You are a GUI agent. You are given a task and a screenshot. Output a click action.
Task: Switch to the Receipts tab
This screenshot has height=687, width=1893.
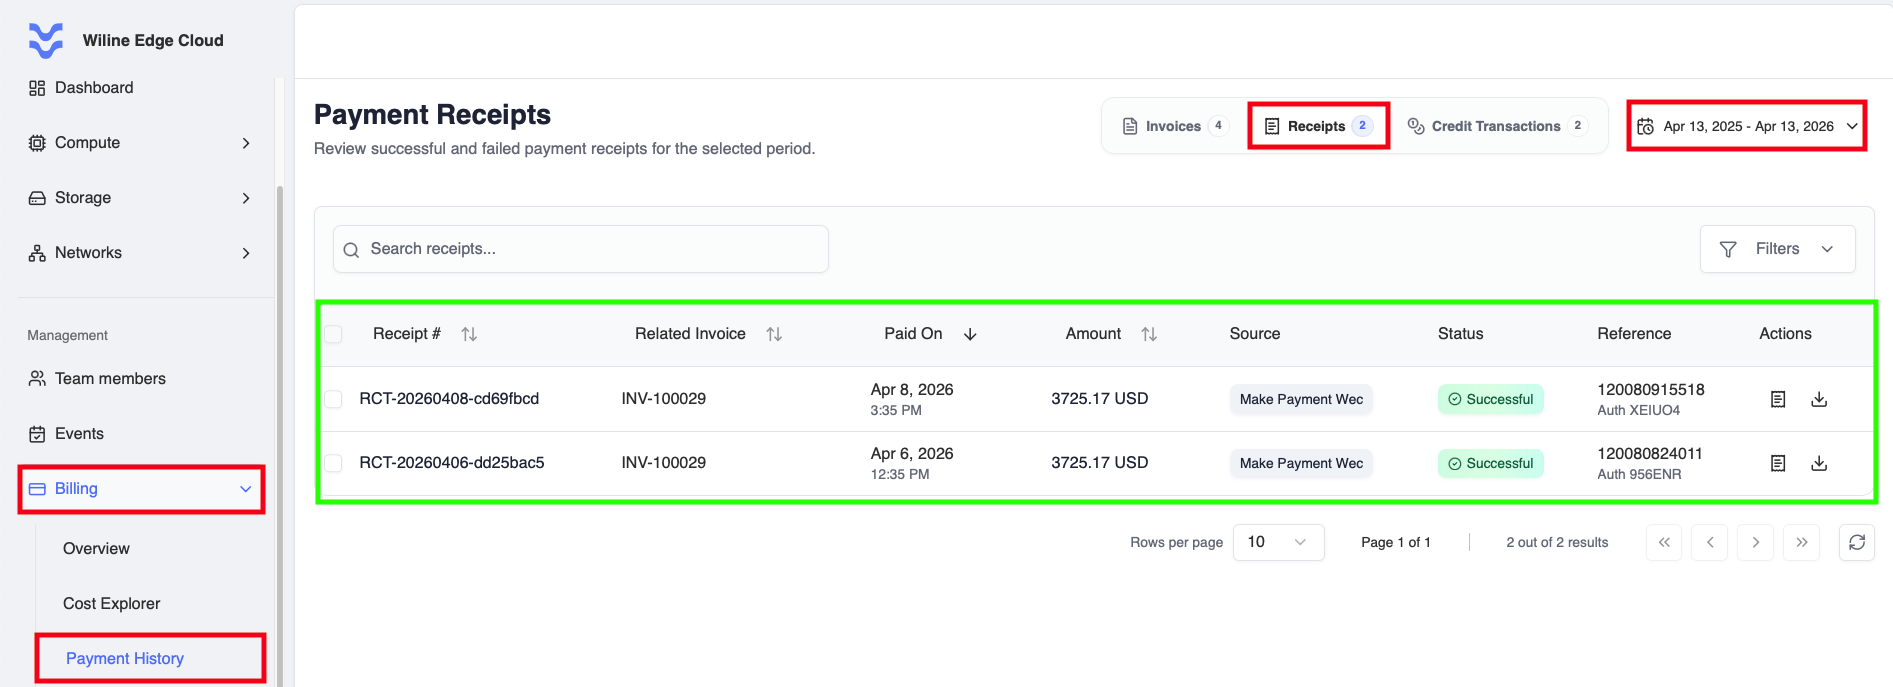point(1318,126)
